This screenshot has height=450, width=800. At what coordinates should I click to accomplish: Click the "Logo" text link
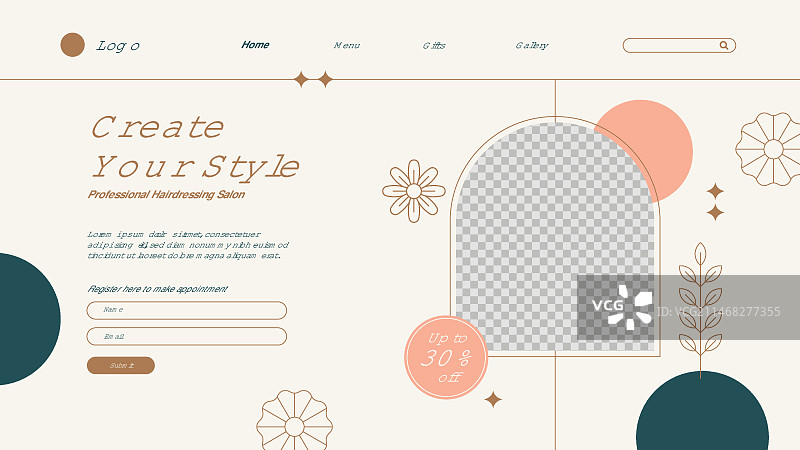tap(118, 46)
